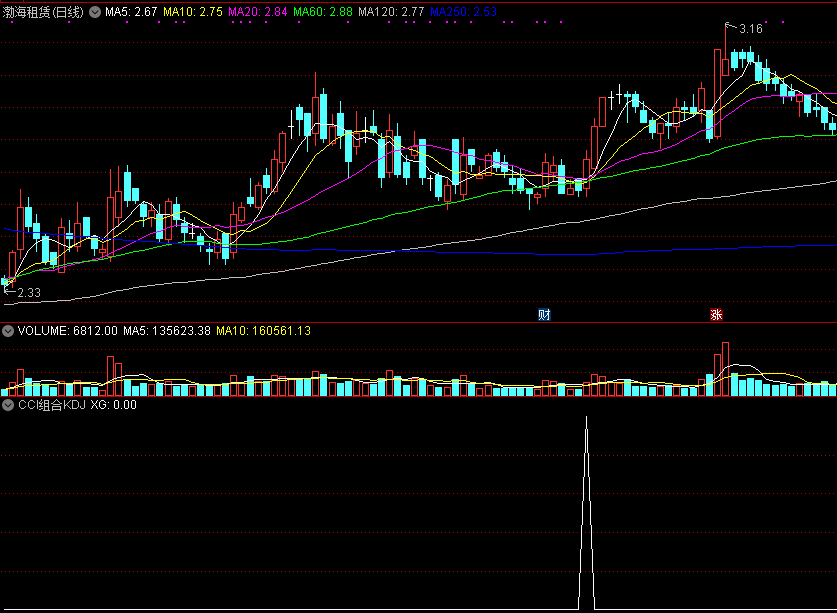The height and width of the screenshot is (613, 837).
Task: Click the MA20: 2.84 magenta average label
Action: [x=258, y=12]
